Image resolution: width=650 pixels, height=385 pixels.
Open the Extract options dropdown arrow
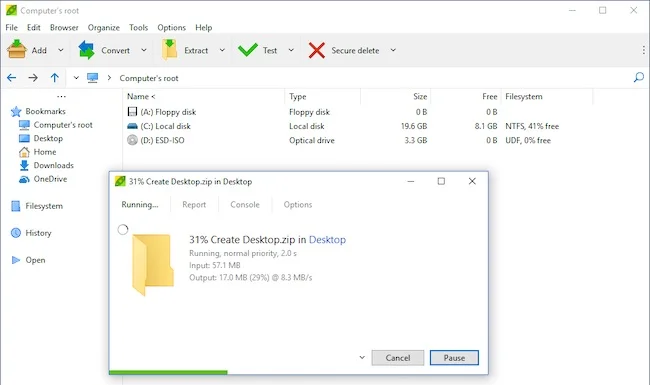222,50
